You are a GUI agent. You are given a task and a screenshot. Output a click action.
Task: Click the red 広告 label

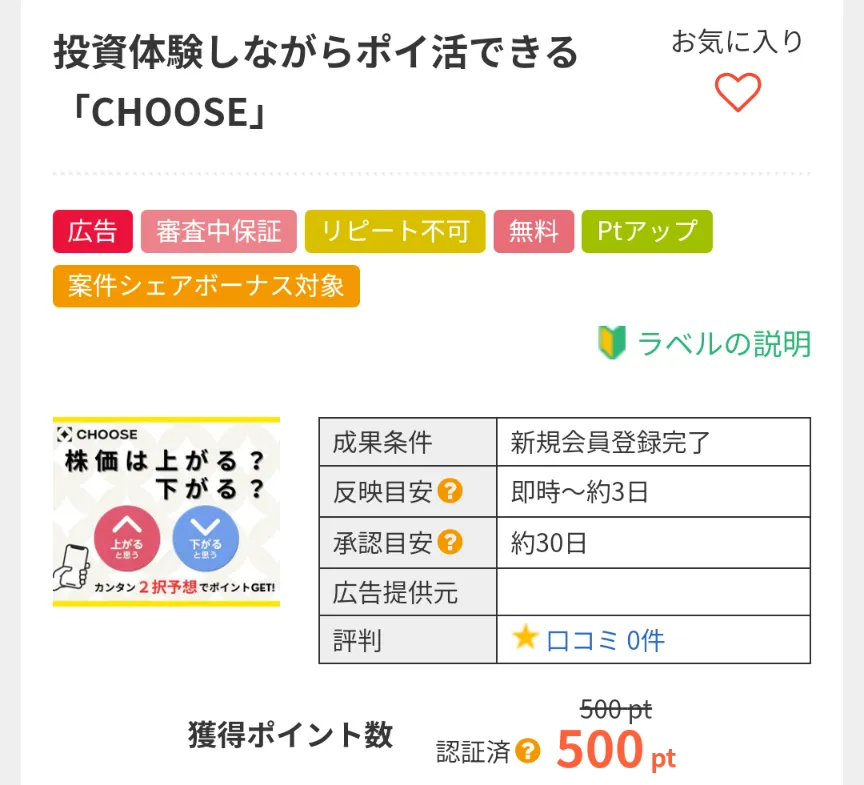(x=93, y=231)
